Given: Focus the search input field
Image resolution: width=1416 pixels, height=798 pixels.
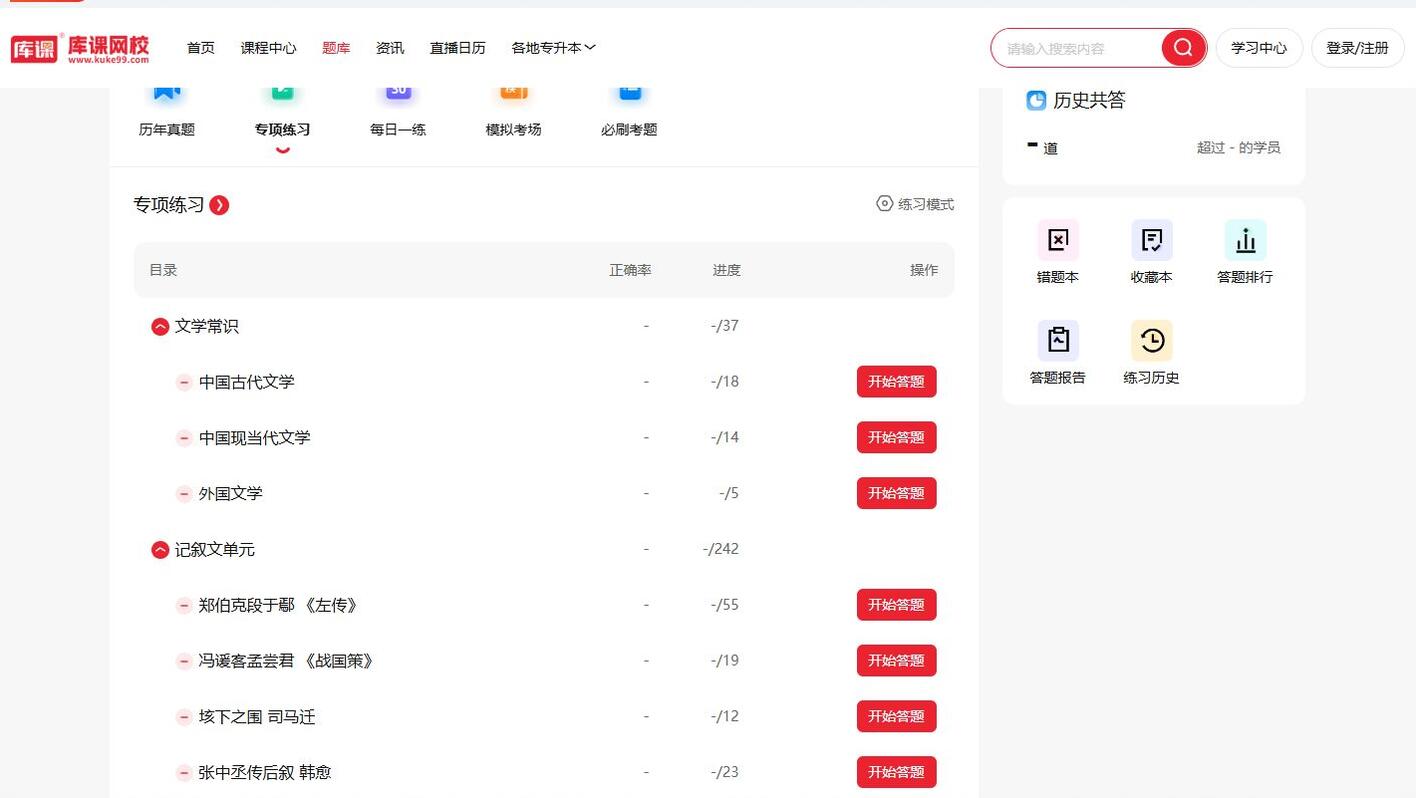Looking at the screenshot, I should click(x=1078, y=48).
